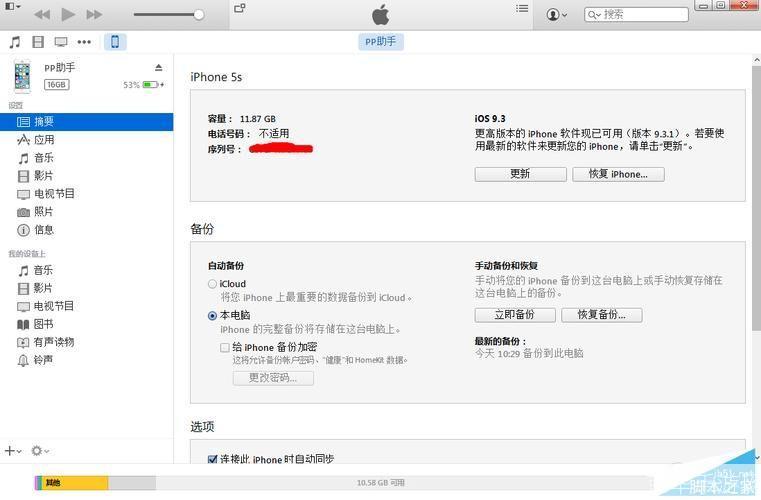Open the gear settings dropdown

(x=40, y=451)
